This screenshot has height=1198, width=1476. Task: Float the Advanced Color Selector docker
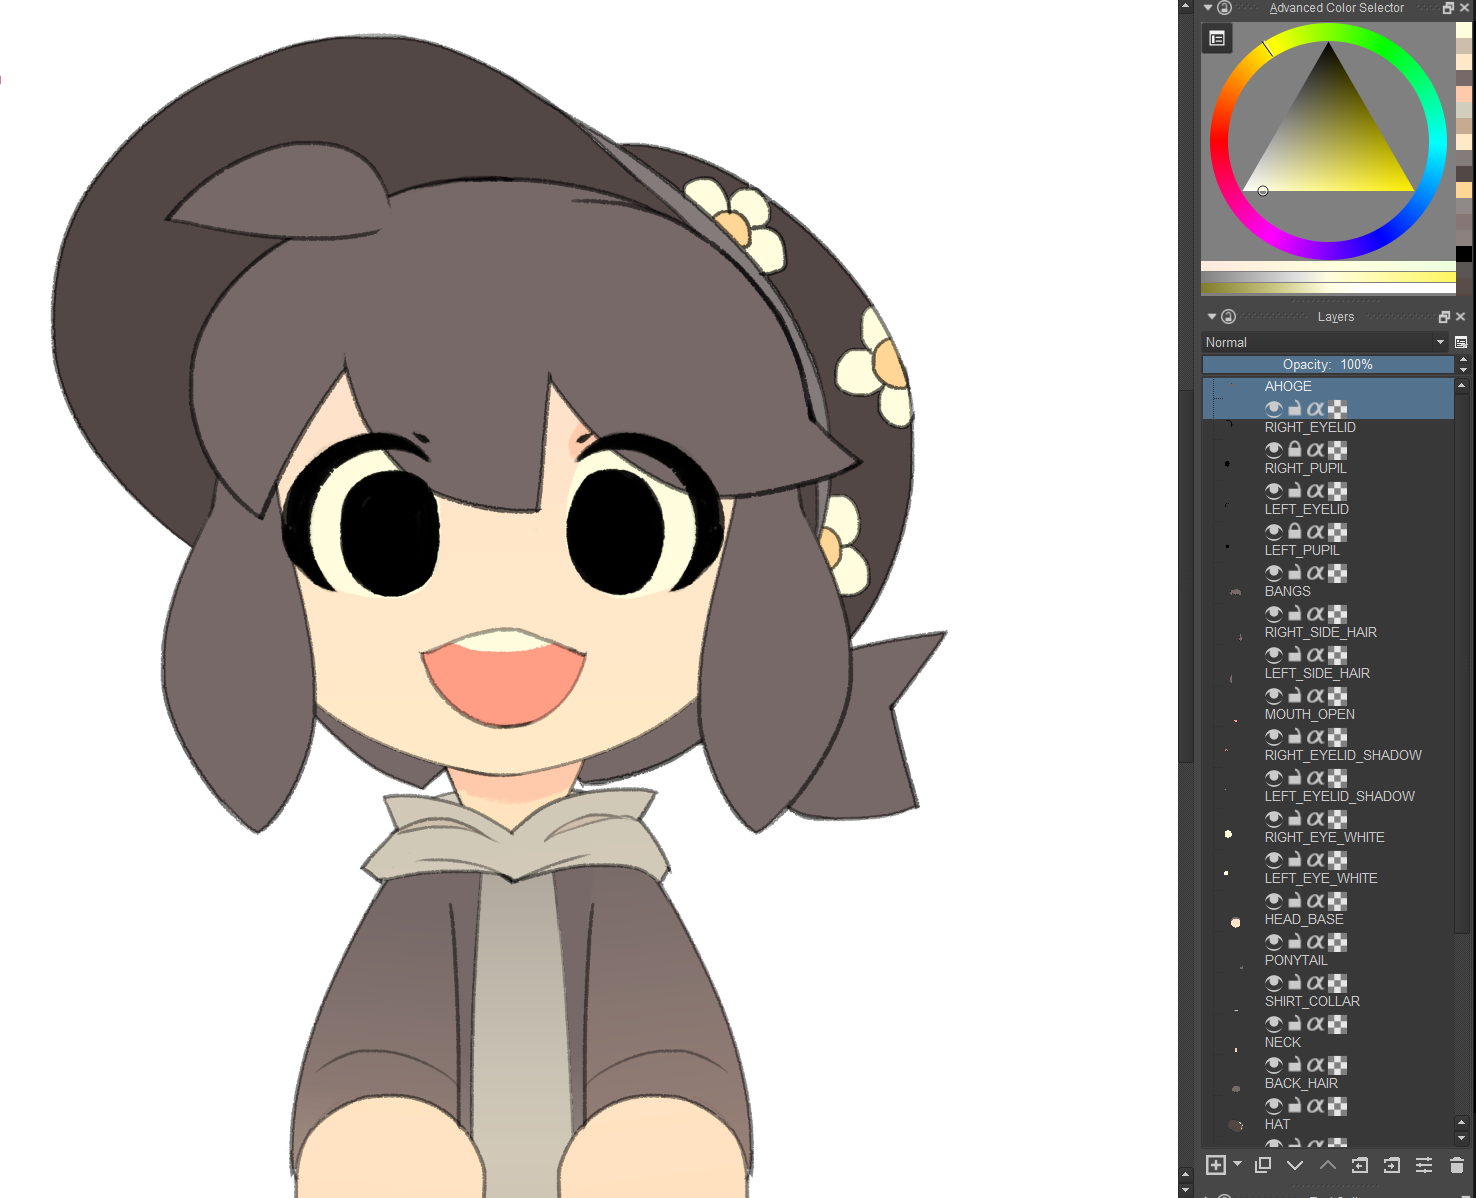pyautogui.click(x=1447, y=8)
